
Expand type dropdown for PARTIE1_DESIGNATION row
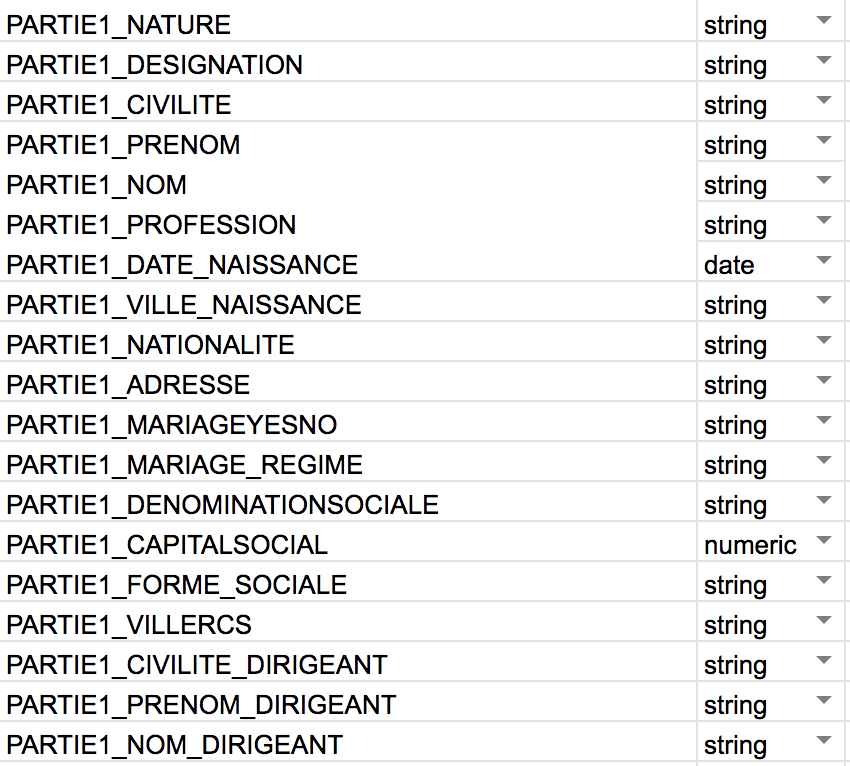[x=823, y=60]
